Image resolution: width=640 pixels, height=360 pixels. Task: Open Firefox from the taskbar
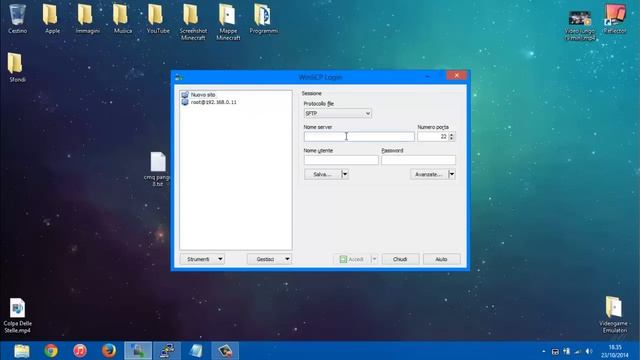click(109, 351)
